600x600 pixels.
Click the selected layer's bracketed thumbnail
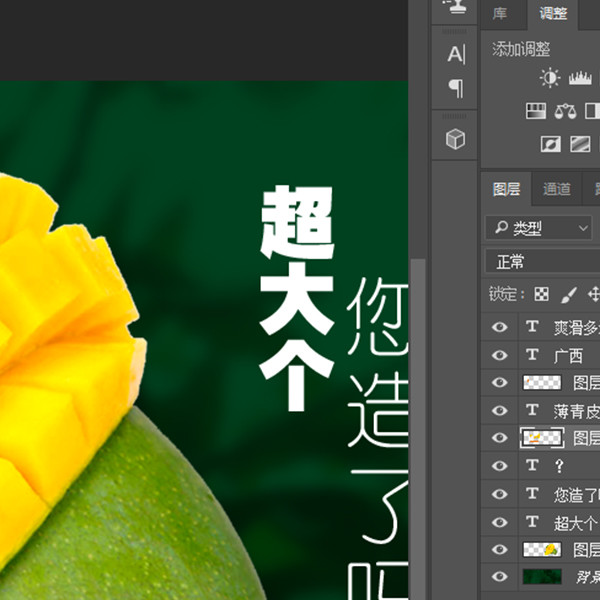[x=542, y=438]
